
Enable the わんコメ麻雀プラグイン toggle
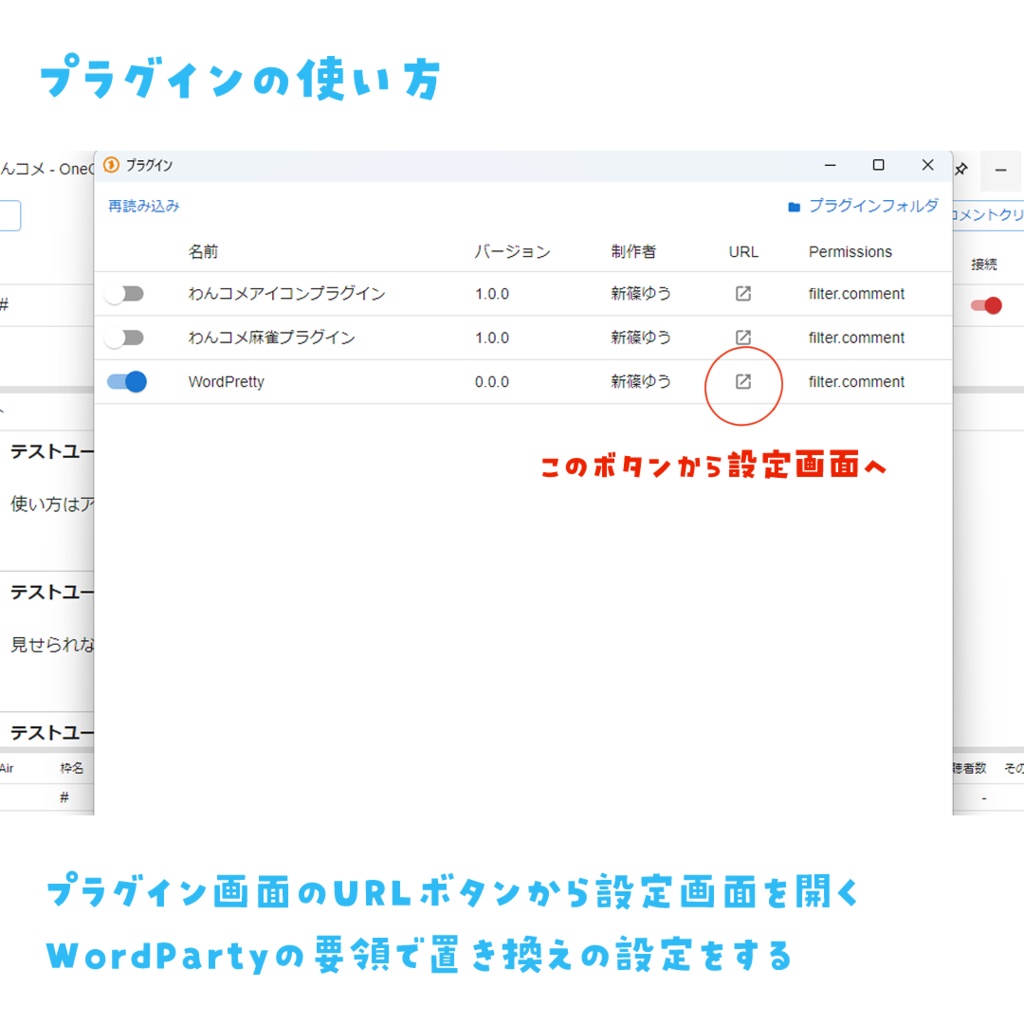click(x=124, y=337)
